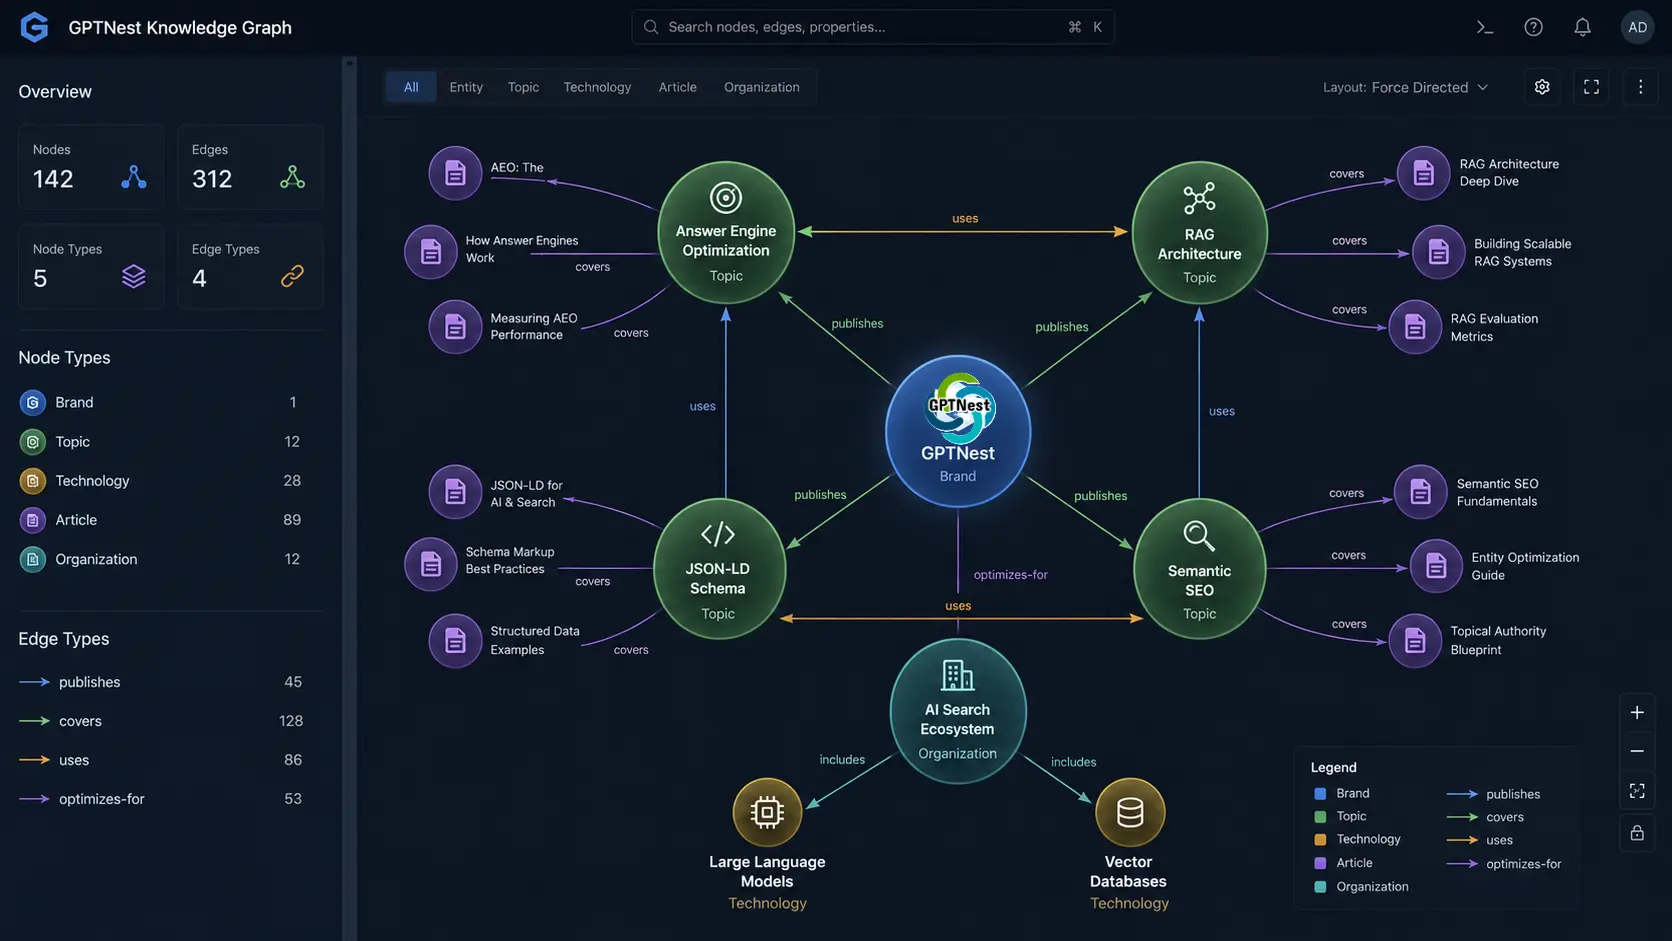Select the GPTNest Brand center node
The image size is (1672, 941).
coord(958,431)
